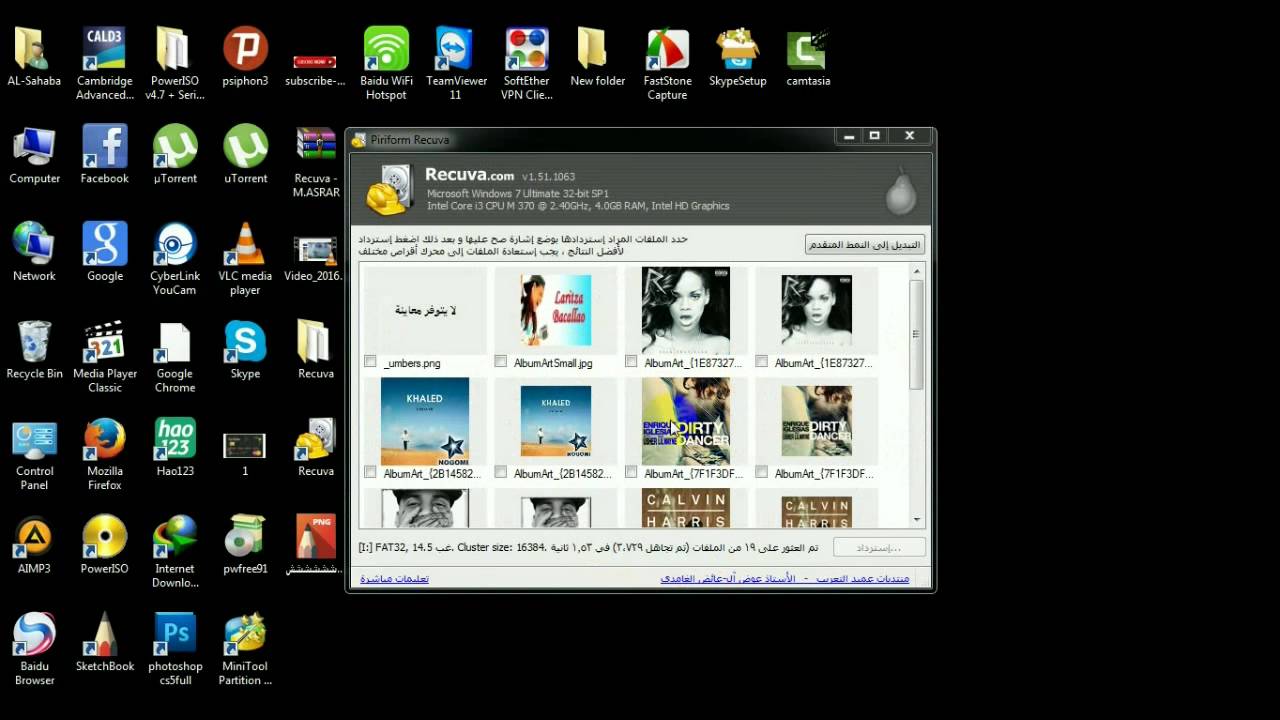Launch AIMP3 player shortcut

34,546
